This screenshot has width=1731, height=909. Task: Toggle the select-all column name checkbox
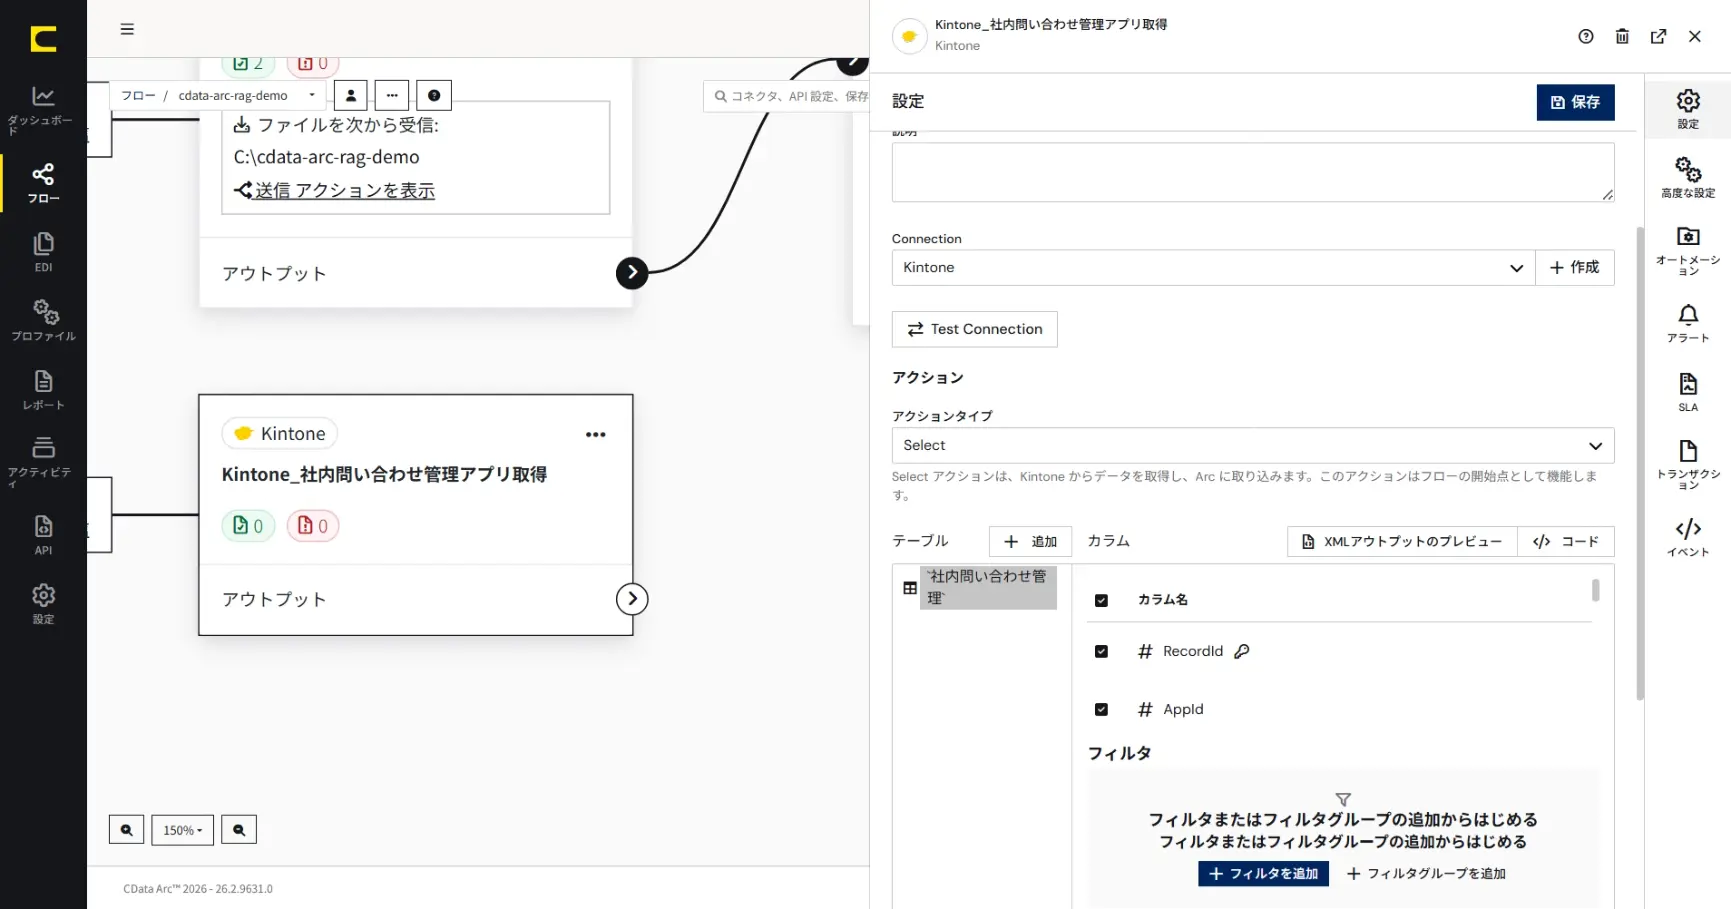tap(1101, 600)
